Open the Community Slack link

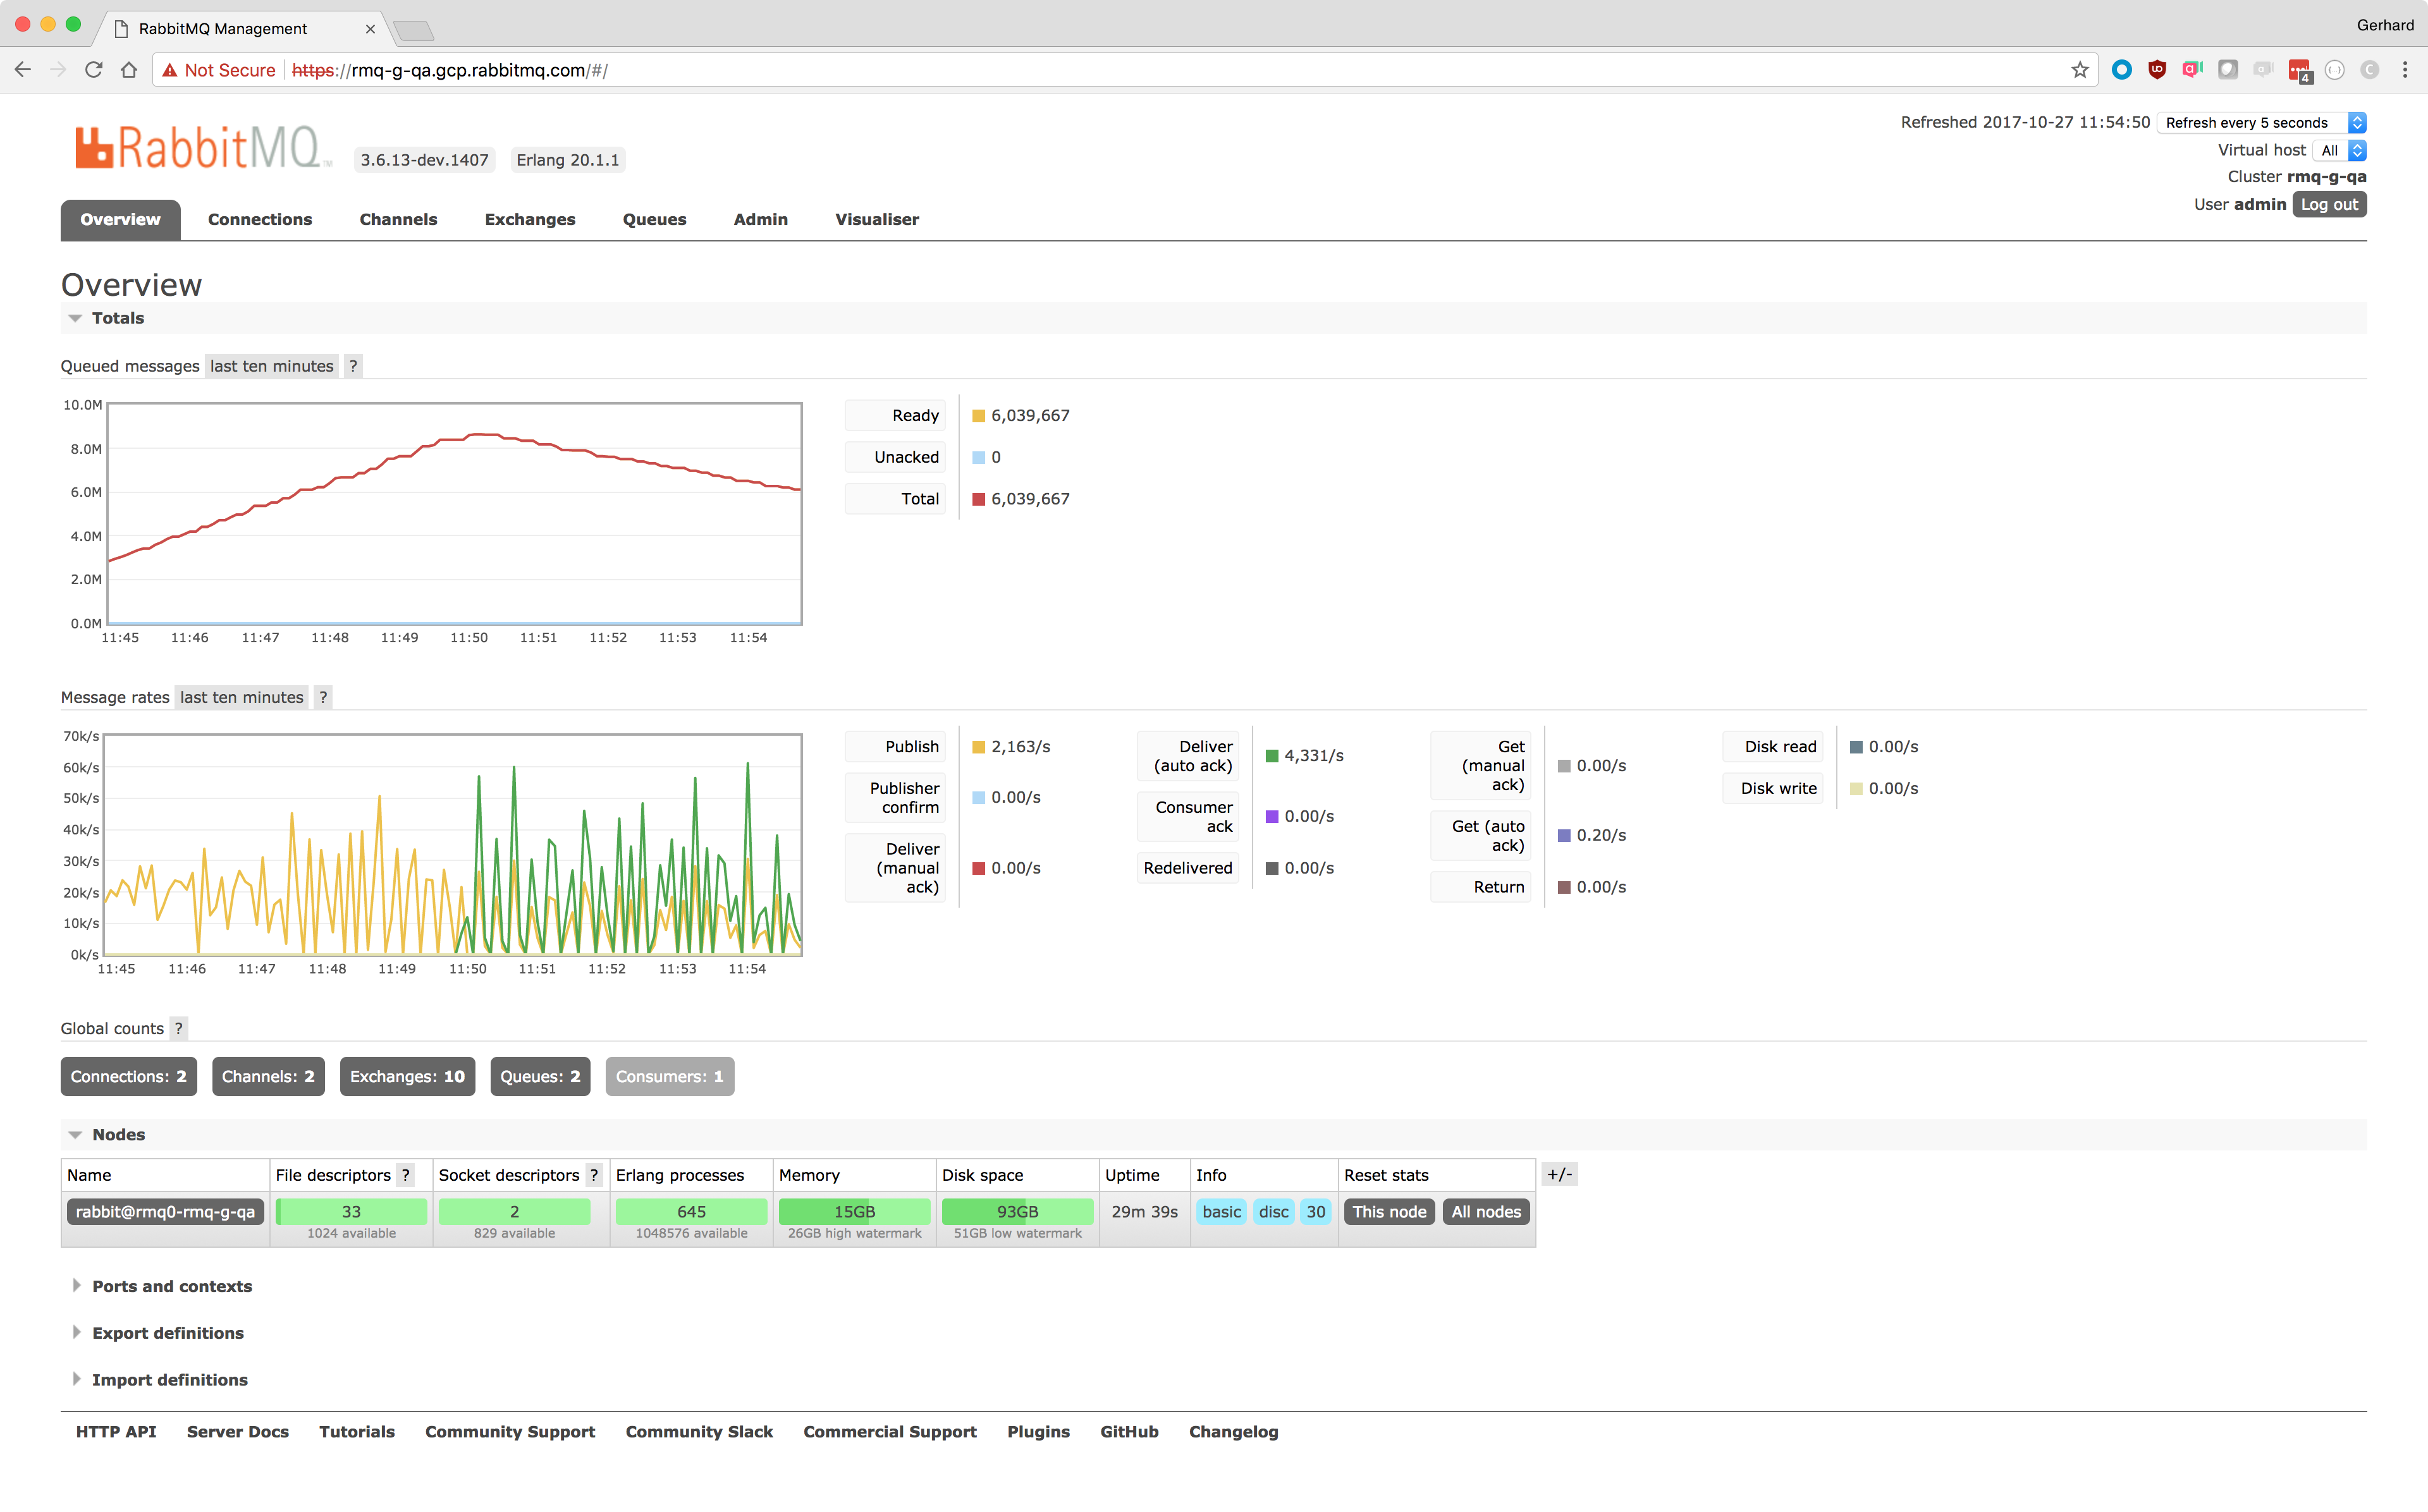(x=699, y=1432)
